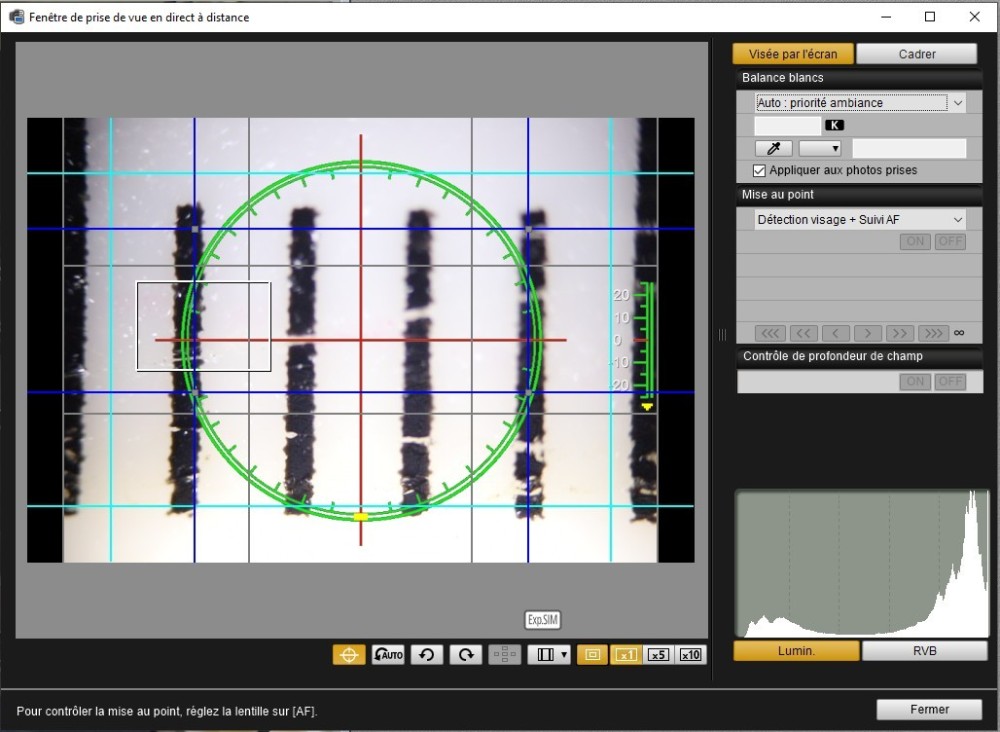Click the <<< focus adjustment button
Image resolution: width=1000 pixels, height=732 pixels.
(x=770, y=333)
